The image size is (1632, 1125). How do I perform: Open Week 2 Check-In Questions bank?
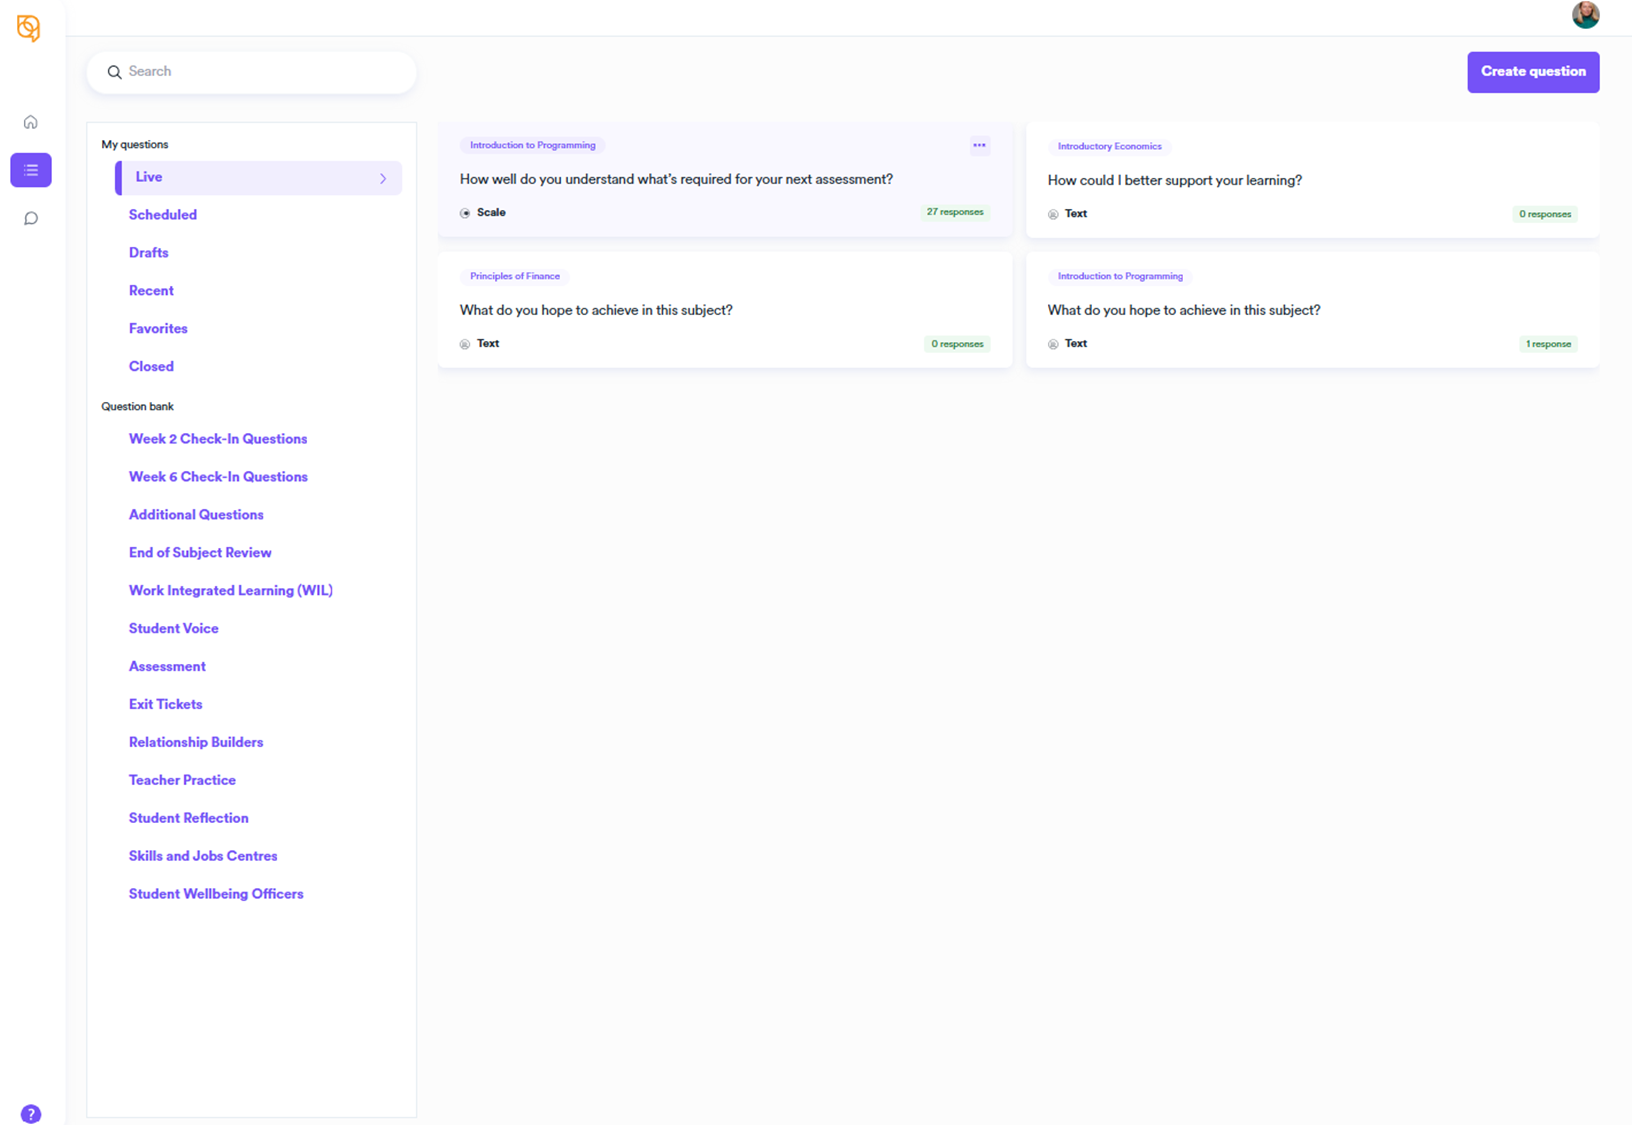point(218,439)
